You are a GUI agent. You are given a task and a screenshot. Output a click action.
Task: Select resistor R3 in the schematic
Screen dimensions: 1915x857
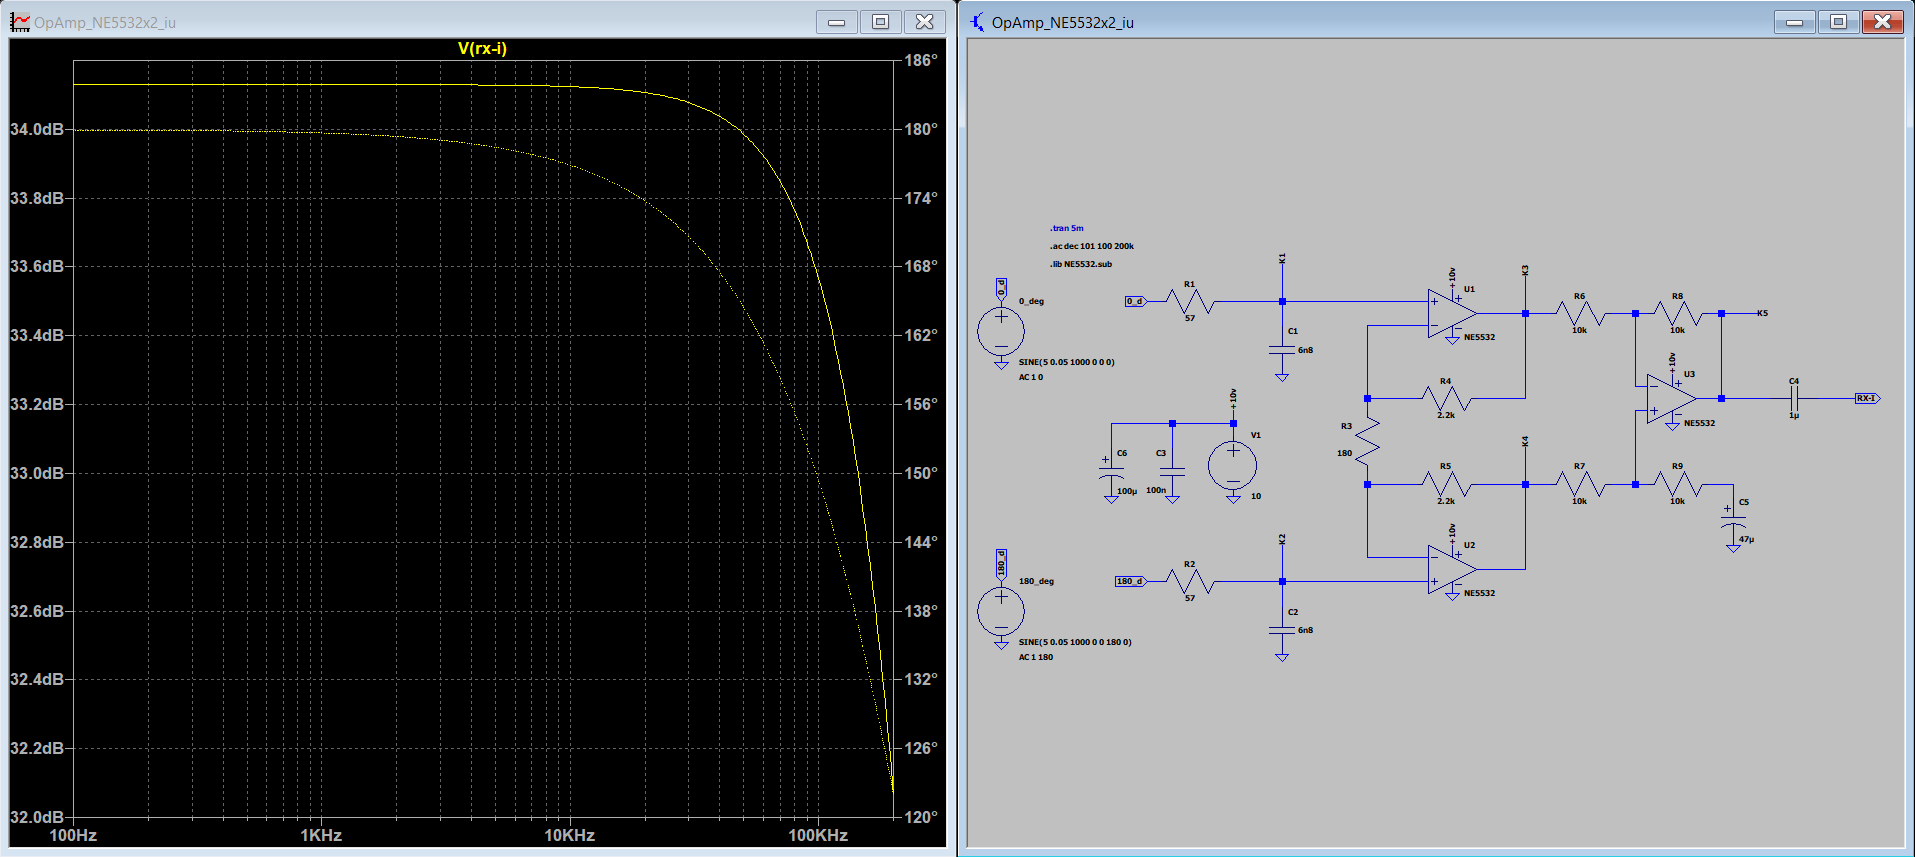[x=1367, y=440]
